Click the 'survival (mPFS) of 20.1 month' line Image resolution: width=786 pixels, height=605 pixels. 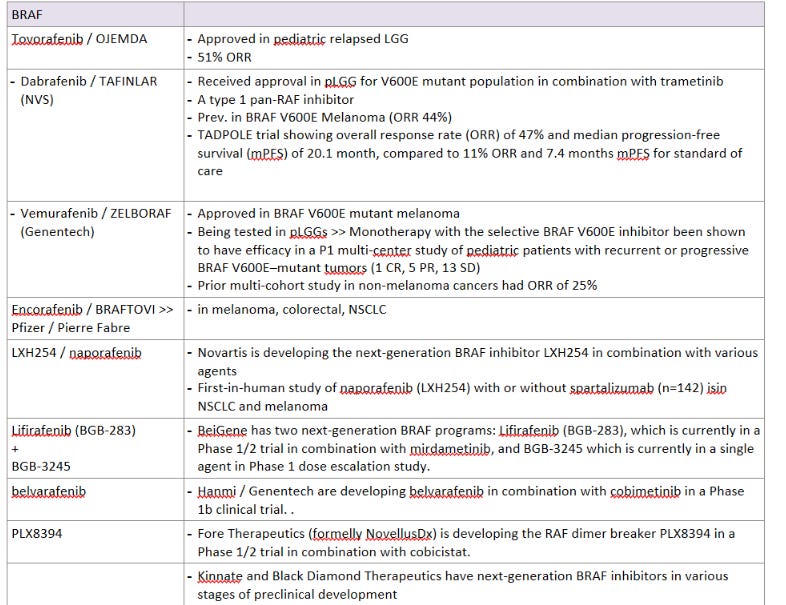pyautogui.click(x=470, y=153)
